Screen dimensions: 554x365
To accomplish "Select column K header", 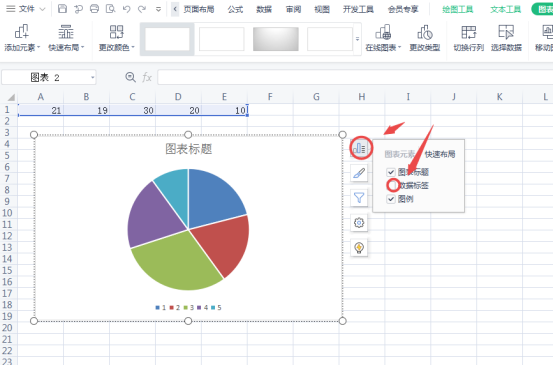I will (500, 97).
